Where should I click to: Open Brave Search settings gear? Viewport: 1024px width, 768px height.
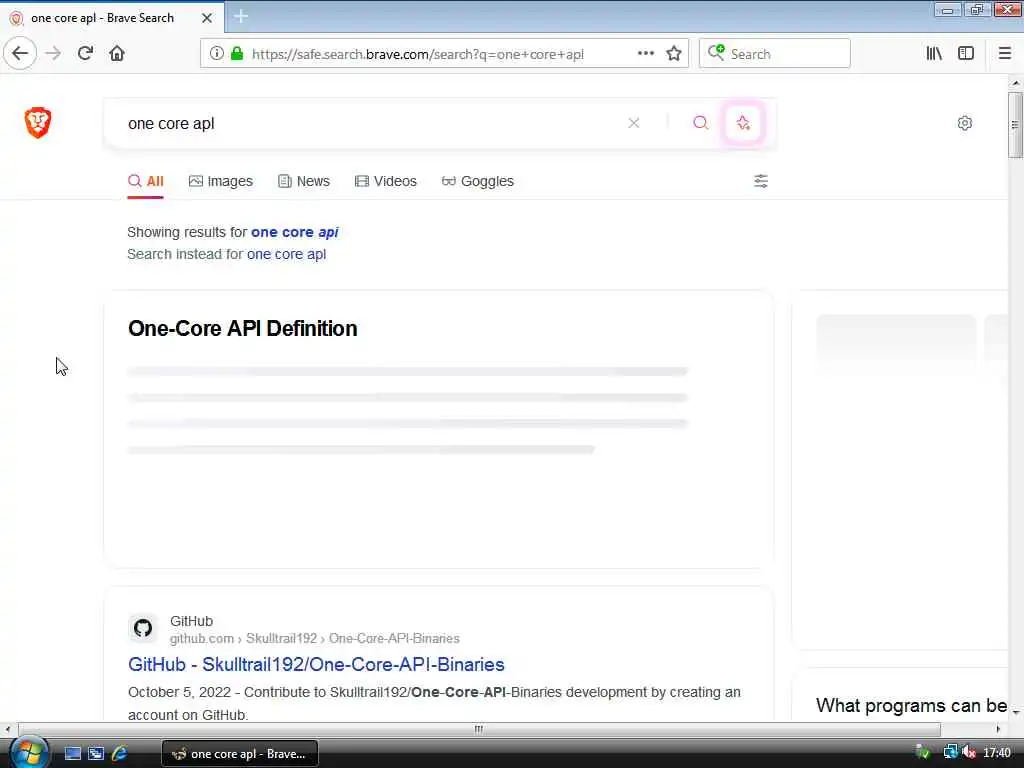coord(965,123)
